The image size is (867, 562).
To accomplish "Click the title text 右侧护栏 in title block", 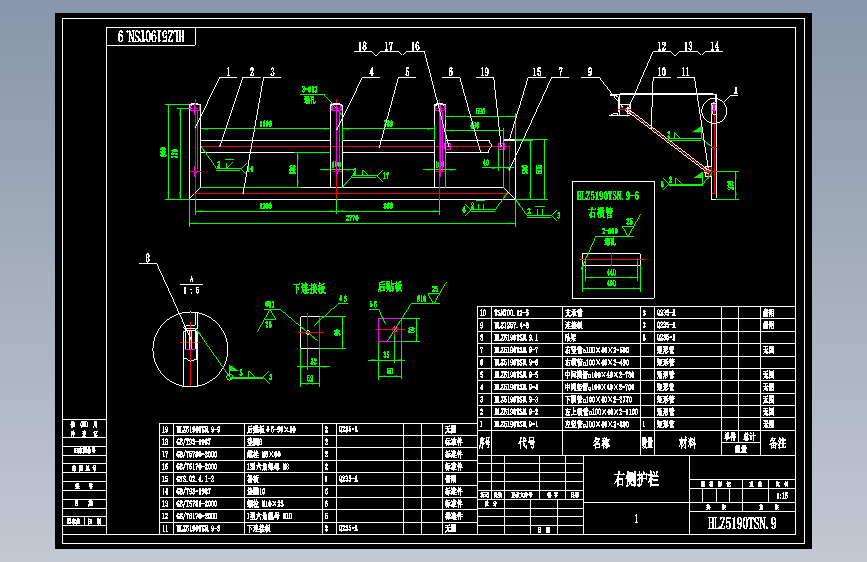I will click(636, 478).
